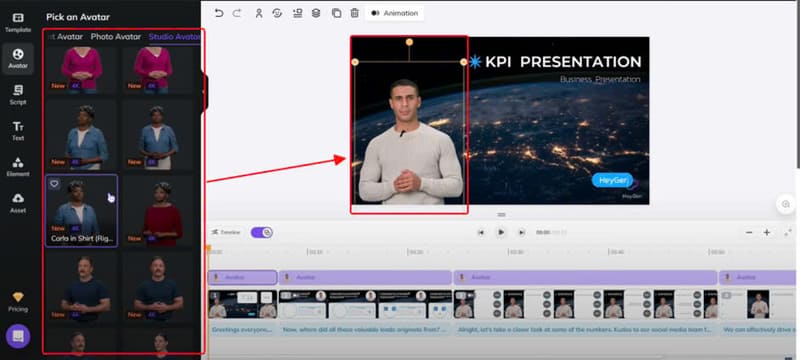Select Carla in Shirt avatar thumbnail
Viewport: 800px width, 360px height.
pyautogui.click(x=82, y=211)
